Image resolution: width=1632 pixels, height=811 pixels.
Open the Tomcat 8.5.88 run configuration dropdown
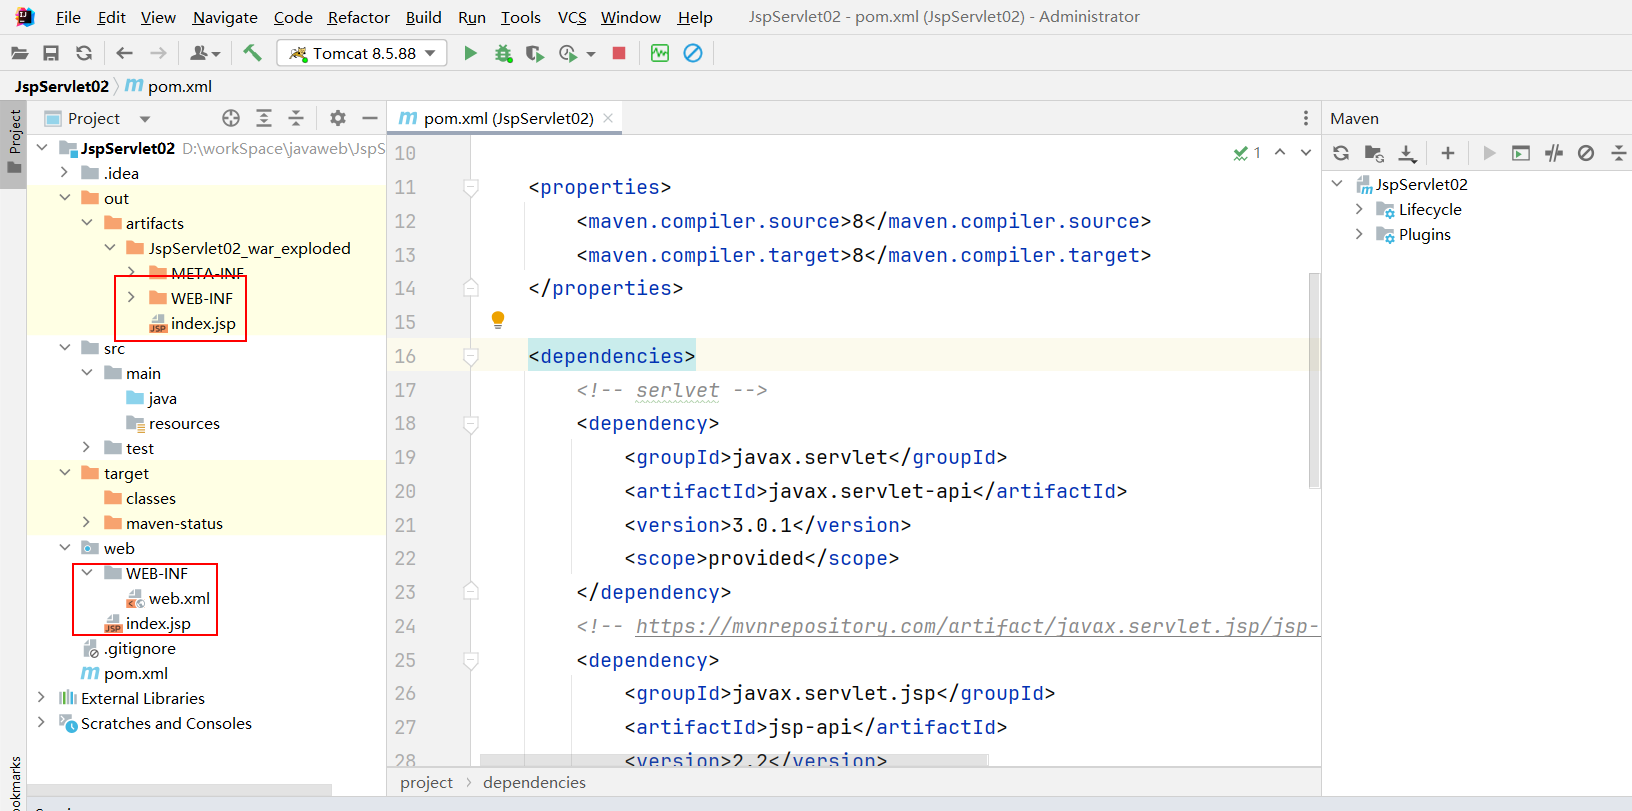point(362,53)
